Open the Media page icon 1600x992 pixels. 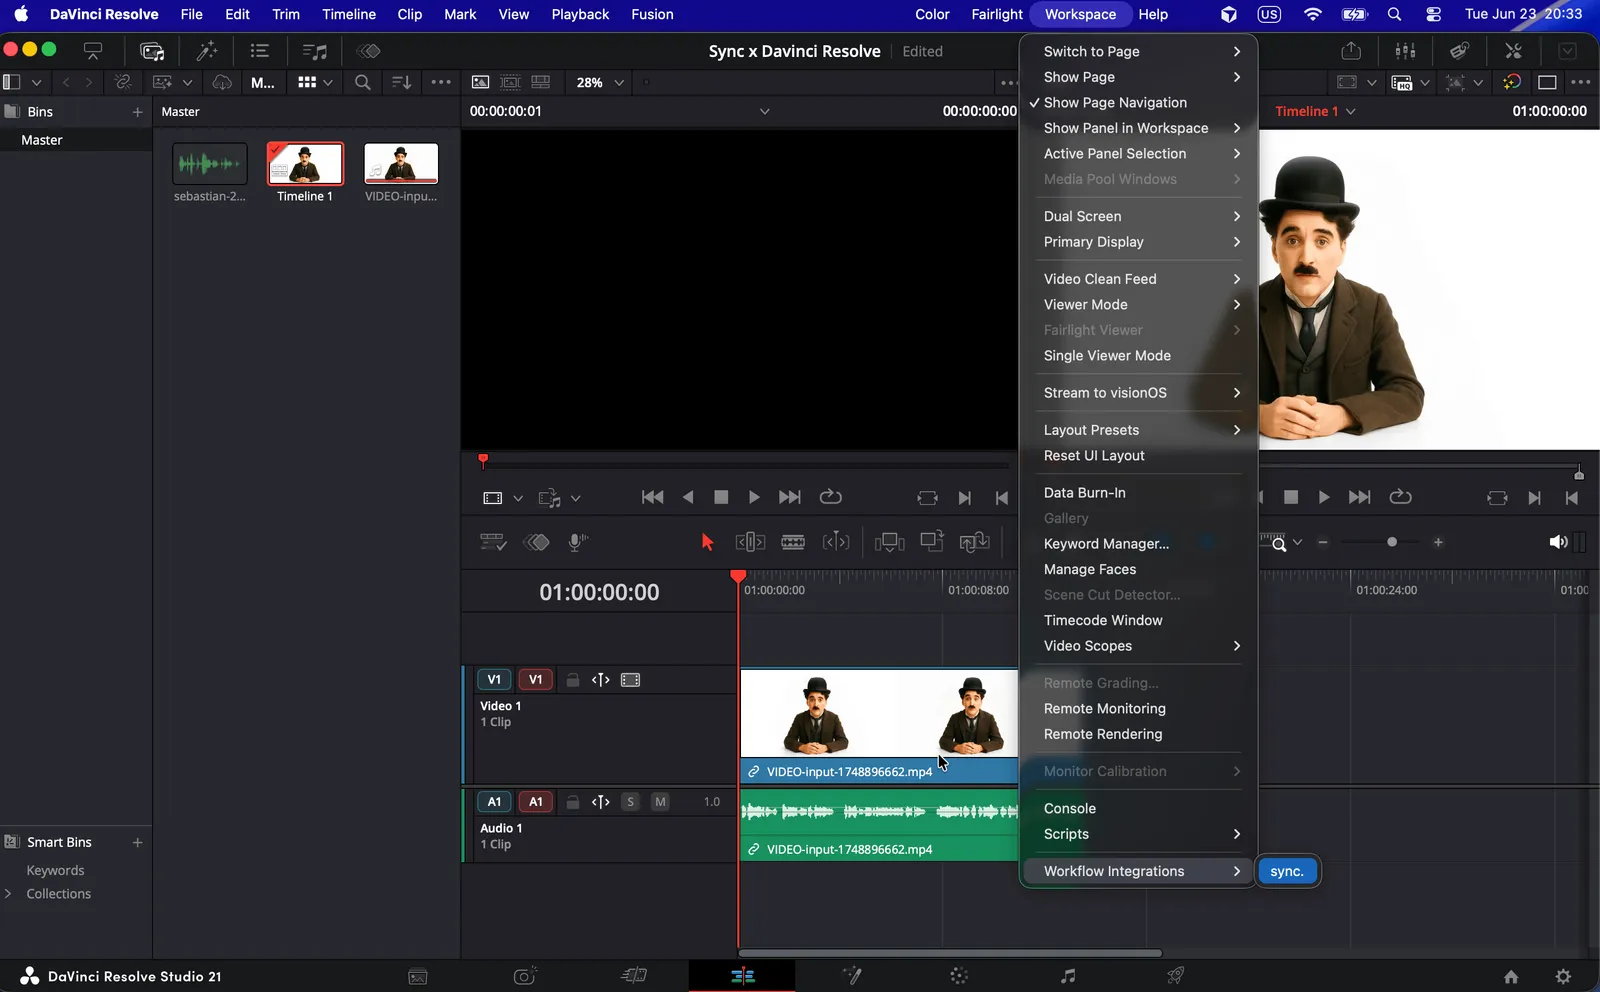(418, 977)
